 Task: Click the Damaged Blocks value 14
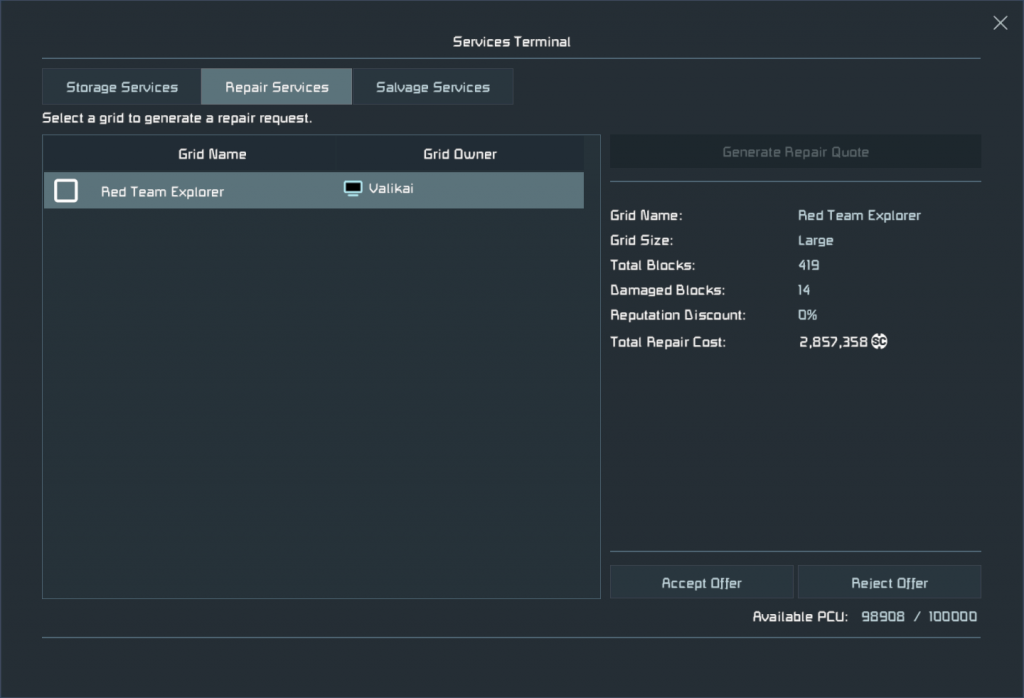pos(804,290)
